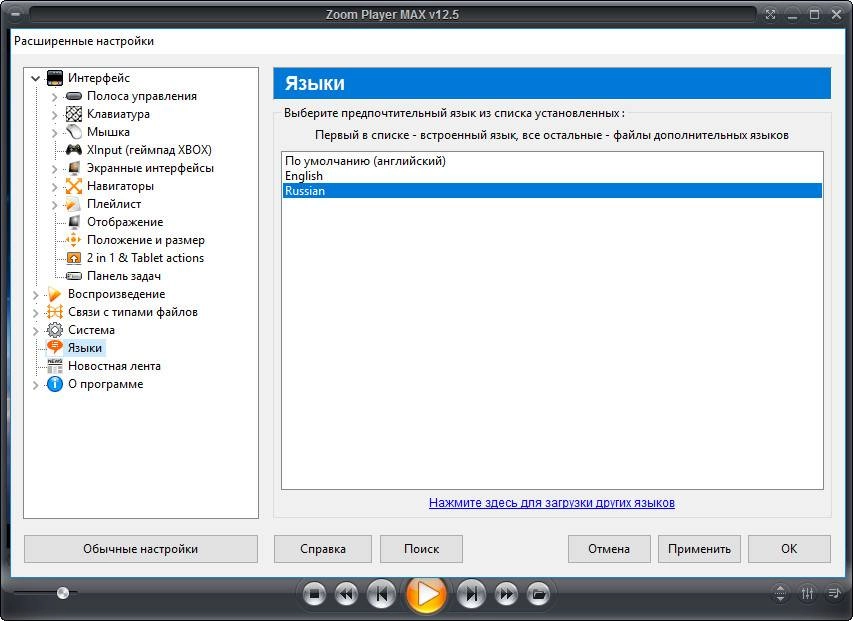Click the XInput gamepad icon

73,150
